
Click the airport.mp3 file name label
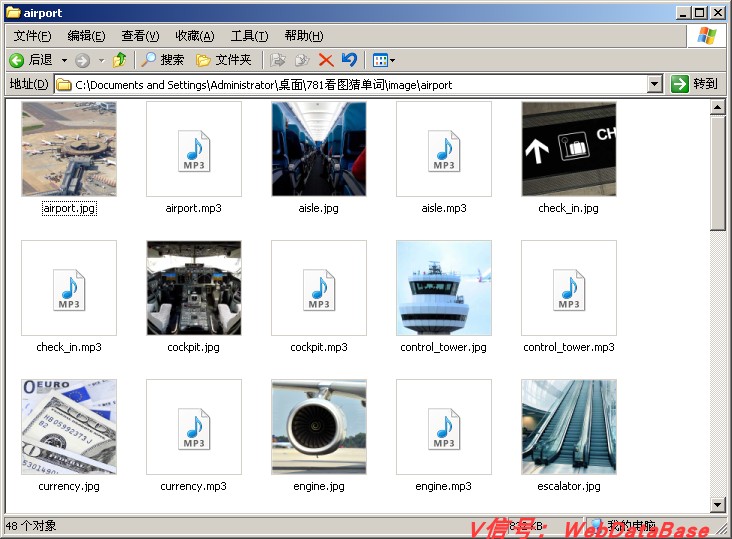[x=194, y=208]
